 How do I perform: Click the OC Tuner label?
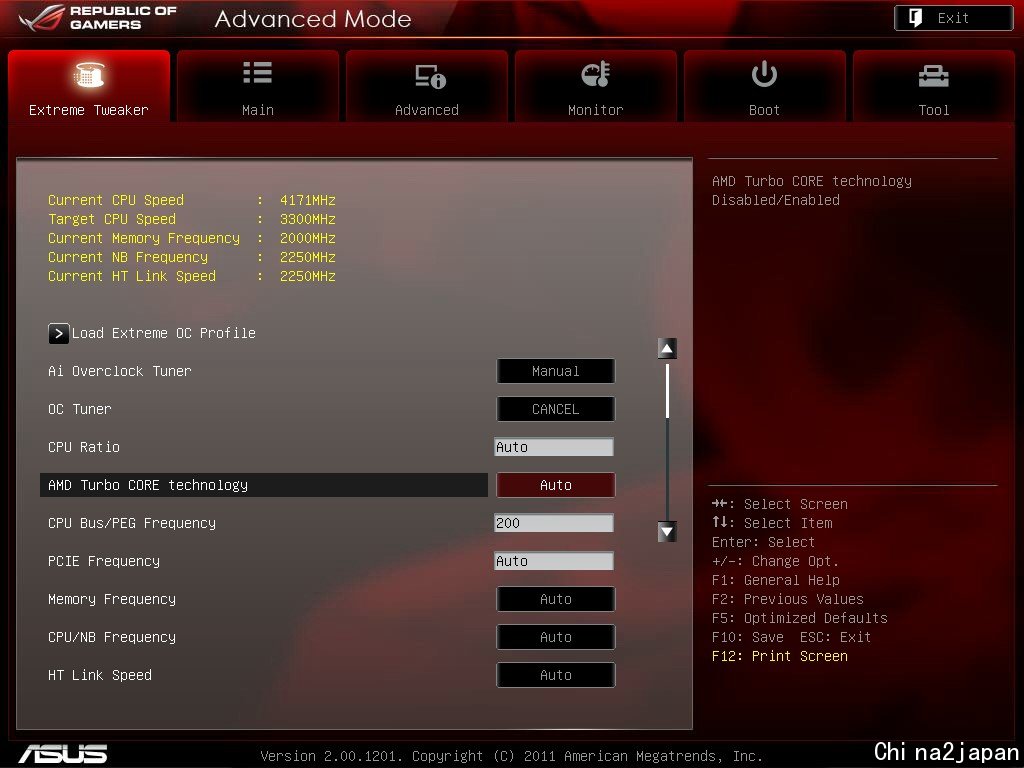click(x=80, y=409)
